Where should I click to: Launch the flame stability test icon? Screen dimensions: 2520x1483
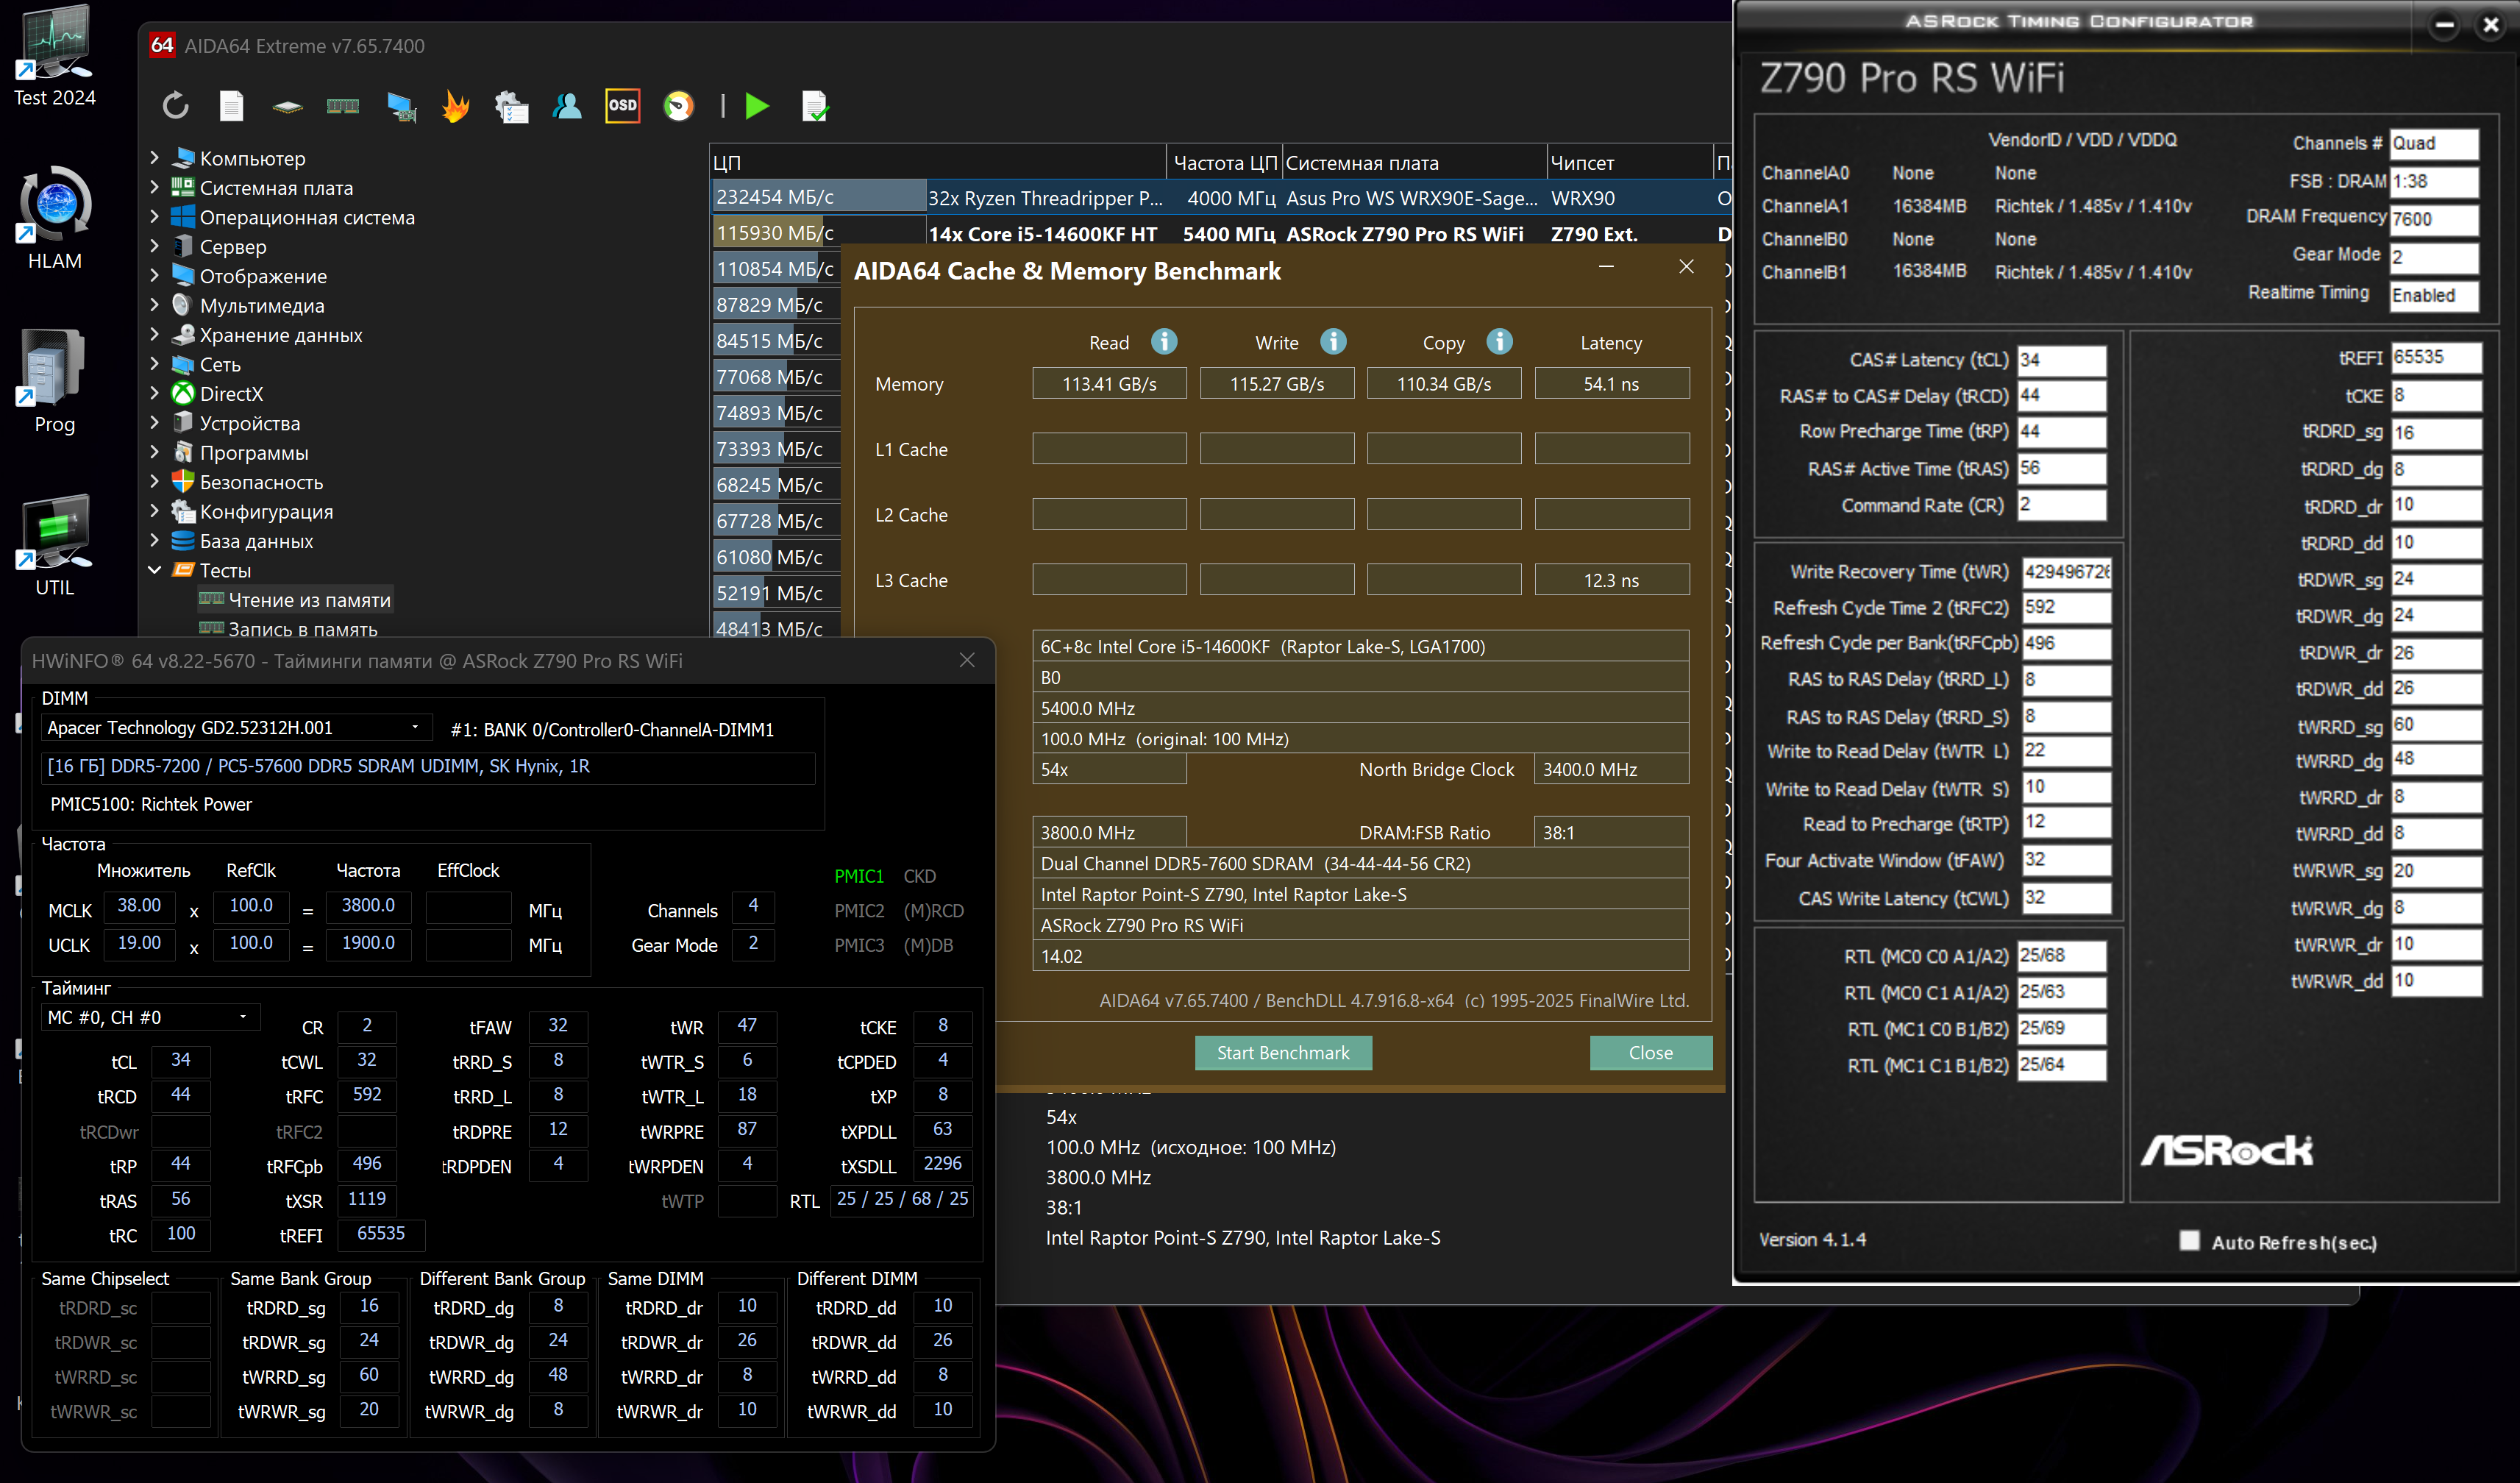coord(456,105)
